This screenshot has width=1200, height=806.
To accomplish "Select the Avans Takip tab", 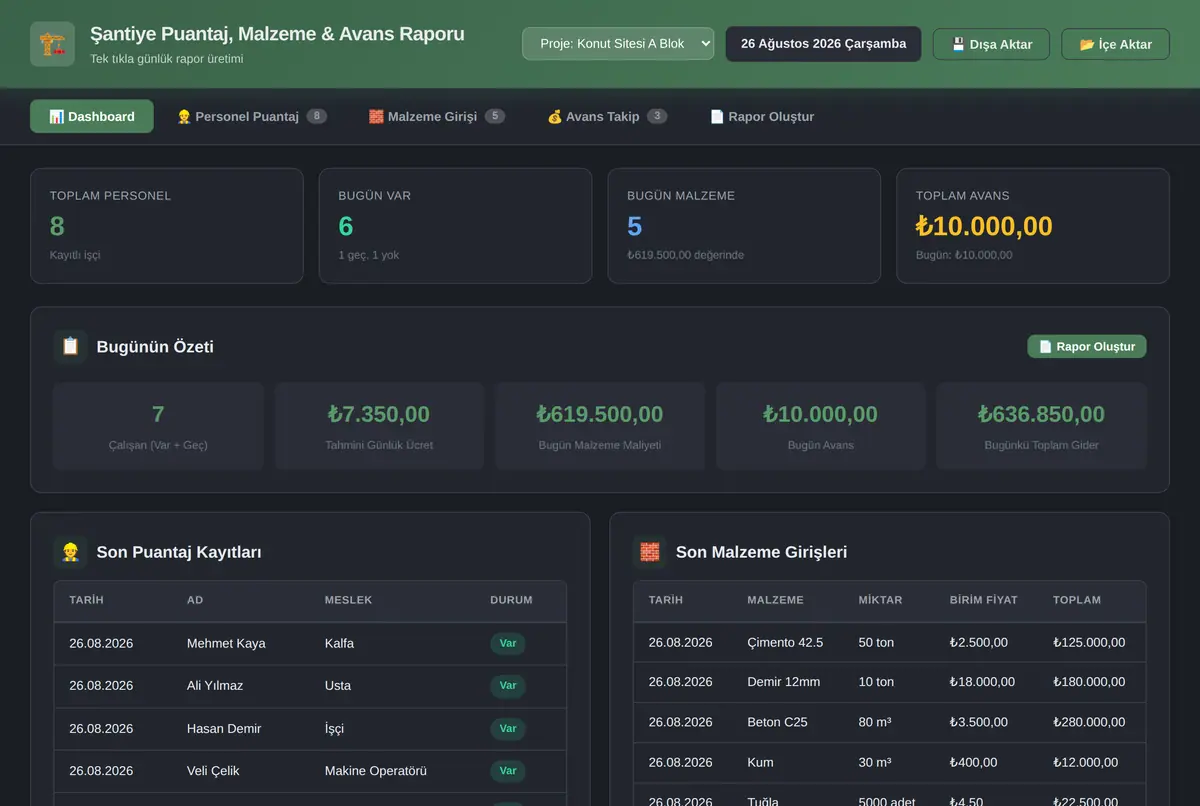I will tap(607, 116).
